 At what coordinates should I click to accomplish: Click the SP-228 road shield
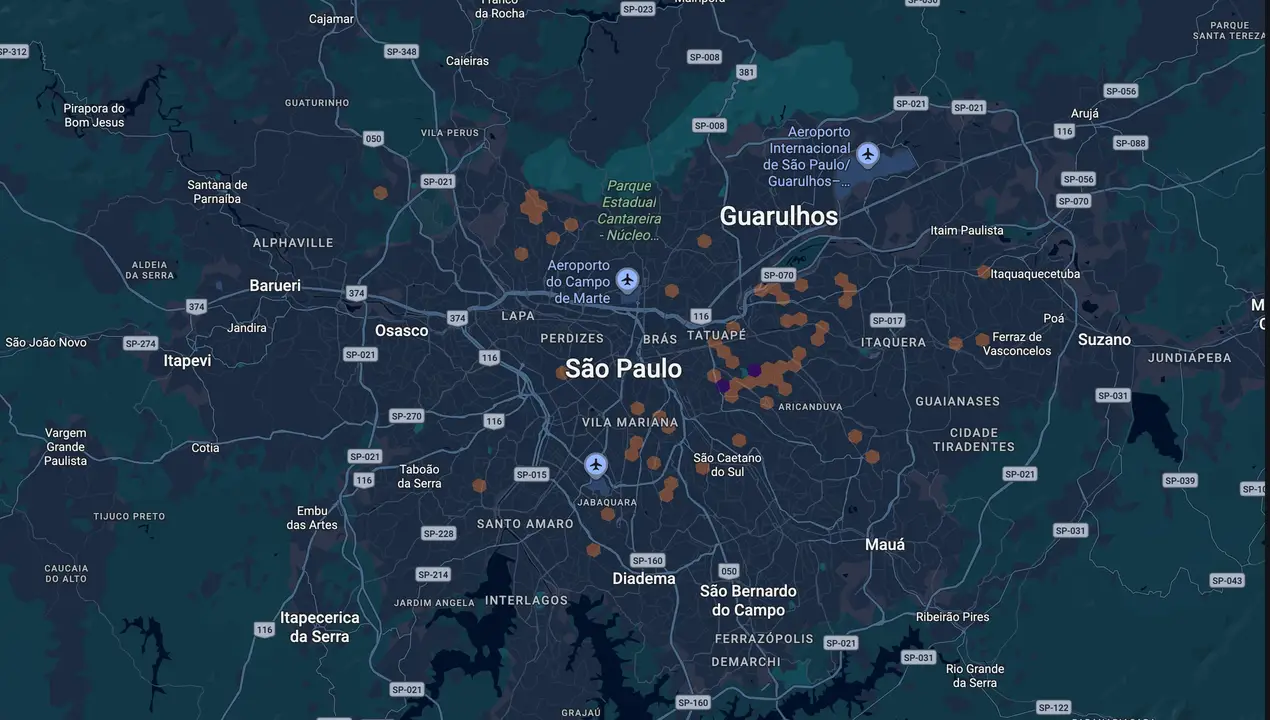(x=438, y=533)
